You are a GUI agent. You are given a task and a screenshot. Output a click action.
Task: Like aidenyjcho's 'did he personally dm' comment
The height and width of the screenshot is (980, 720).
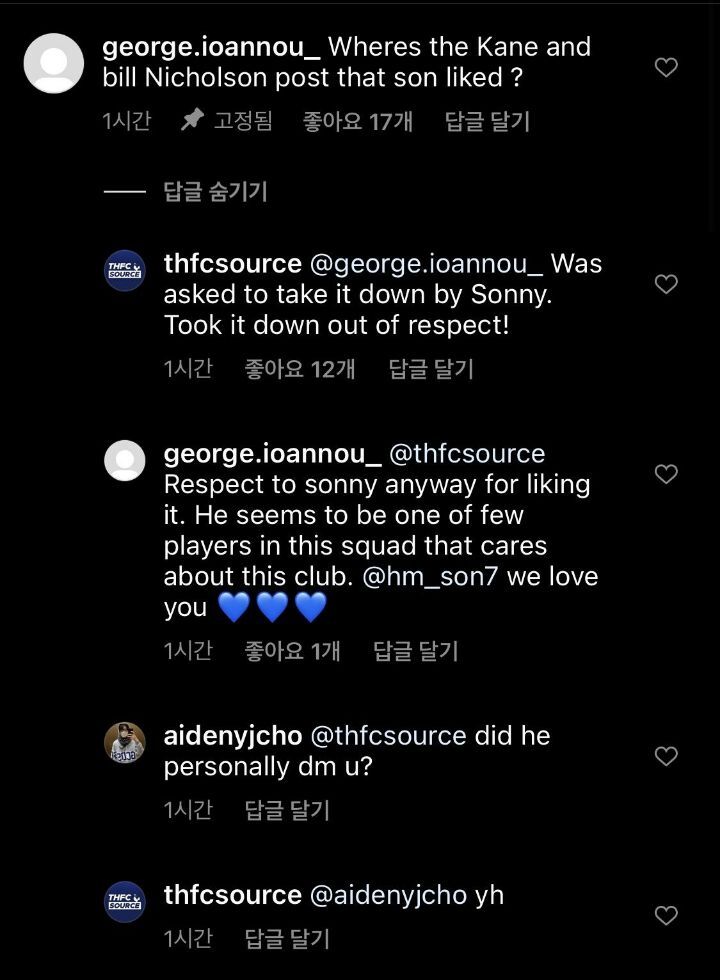(x=666, y=756)
